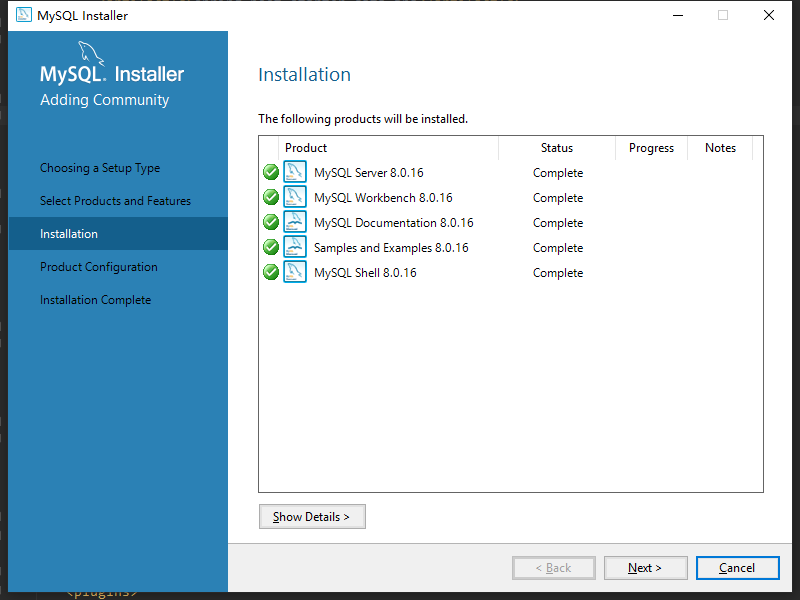
Task: Click the MySQL Shell product icon
Action: [295, 272]
